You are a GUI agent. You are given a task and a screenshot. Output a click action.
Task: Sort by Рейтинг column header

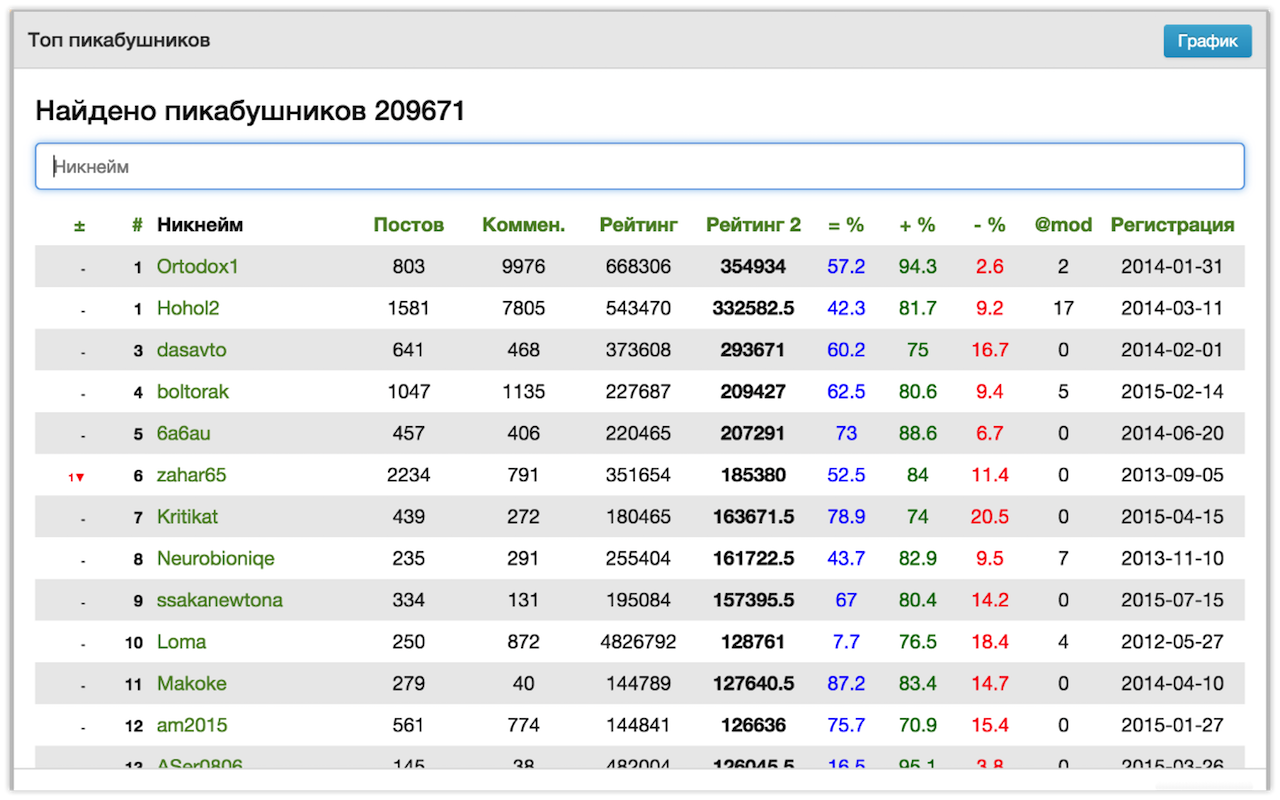638,225
